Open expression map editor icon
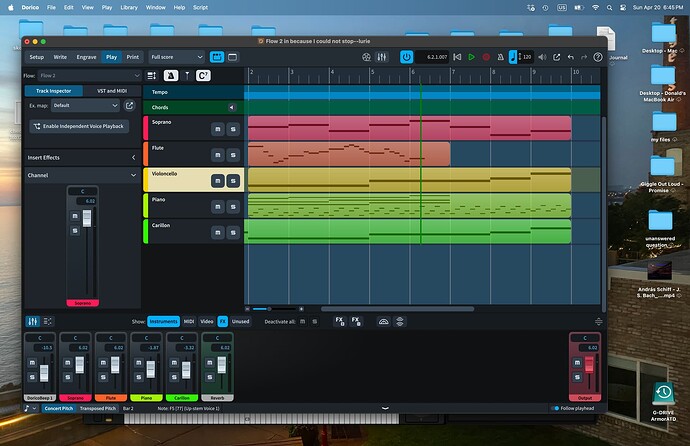Image resolution: width=690 pixels, height=446 pixels. (x=129, y=106)
